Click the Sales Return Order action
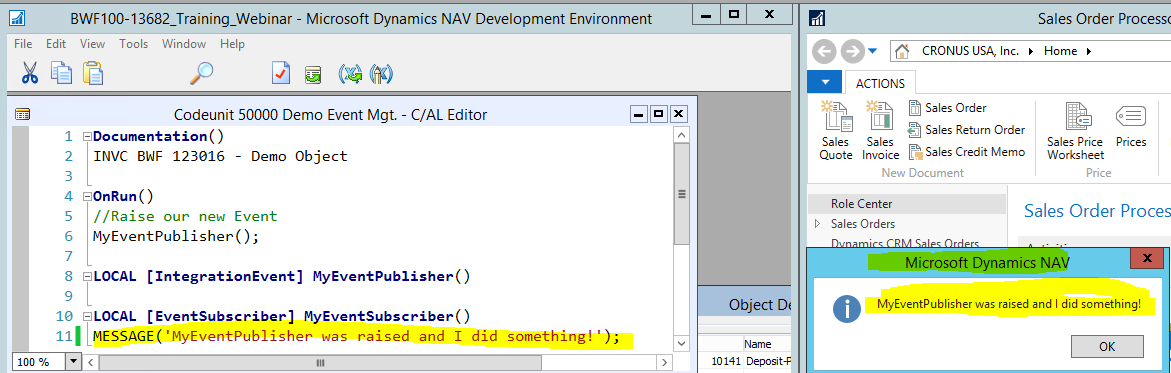1171x373 pixels. 966,130
